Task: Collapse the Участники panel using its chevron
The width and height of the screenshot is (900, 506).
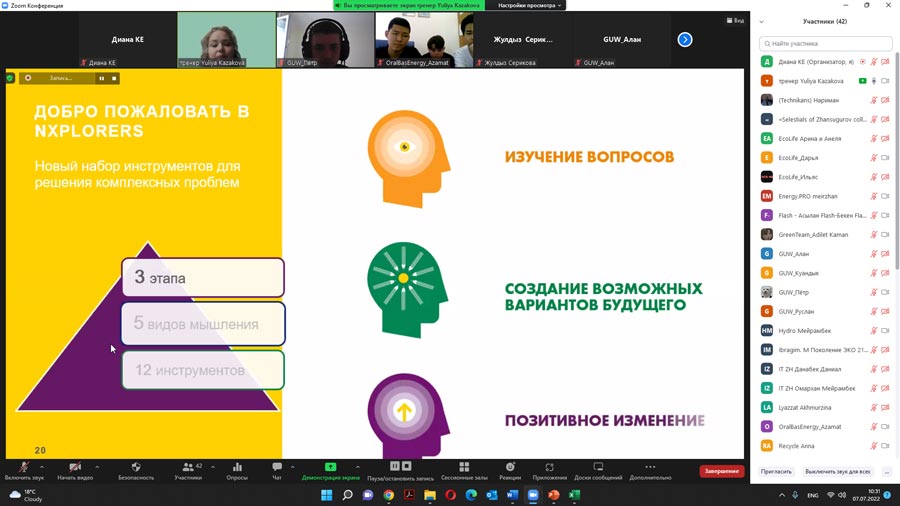Action: [x=762, y=21]
